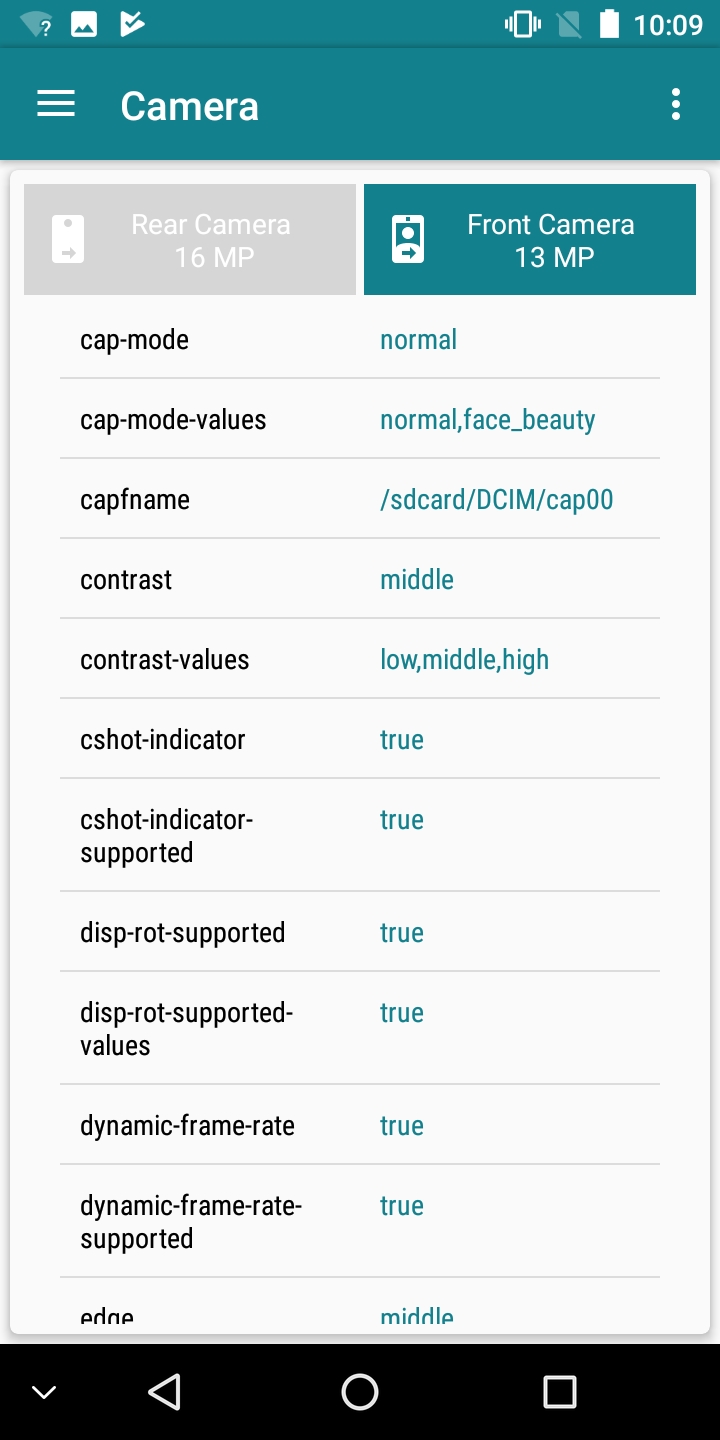Tap the vibrate mode status icon

pyautogui.click(x=522, y=24)
